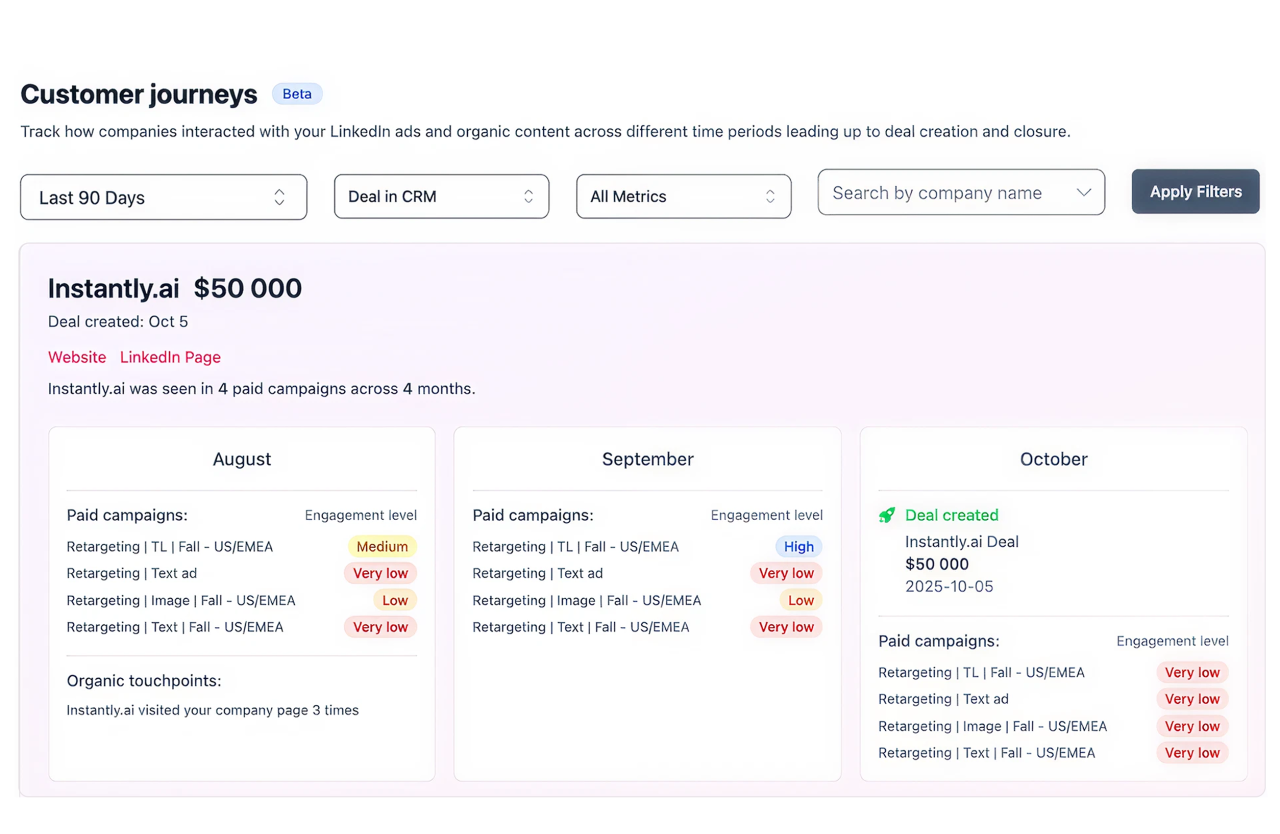Click the Instantly.ai $50 000 deal title

[174, 288]
